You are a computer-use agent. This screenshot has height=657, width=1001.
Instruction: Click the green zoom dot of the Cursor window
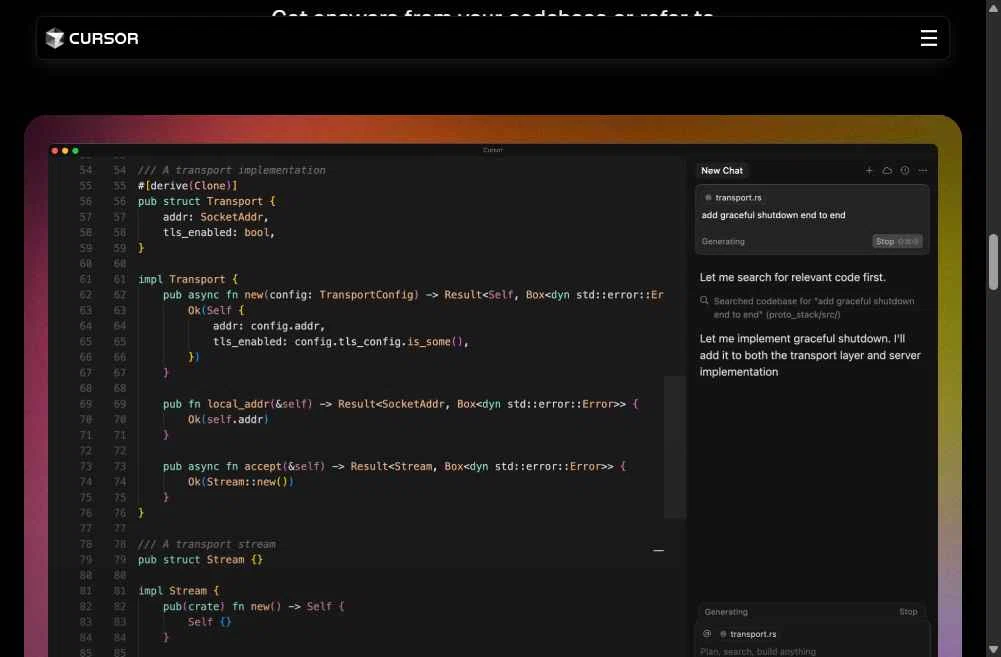[75, 151]
